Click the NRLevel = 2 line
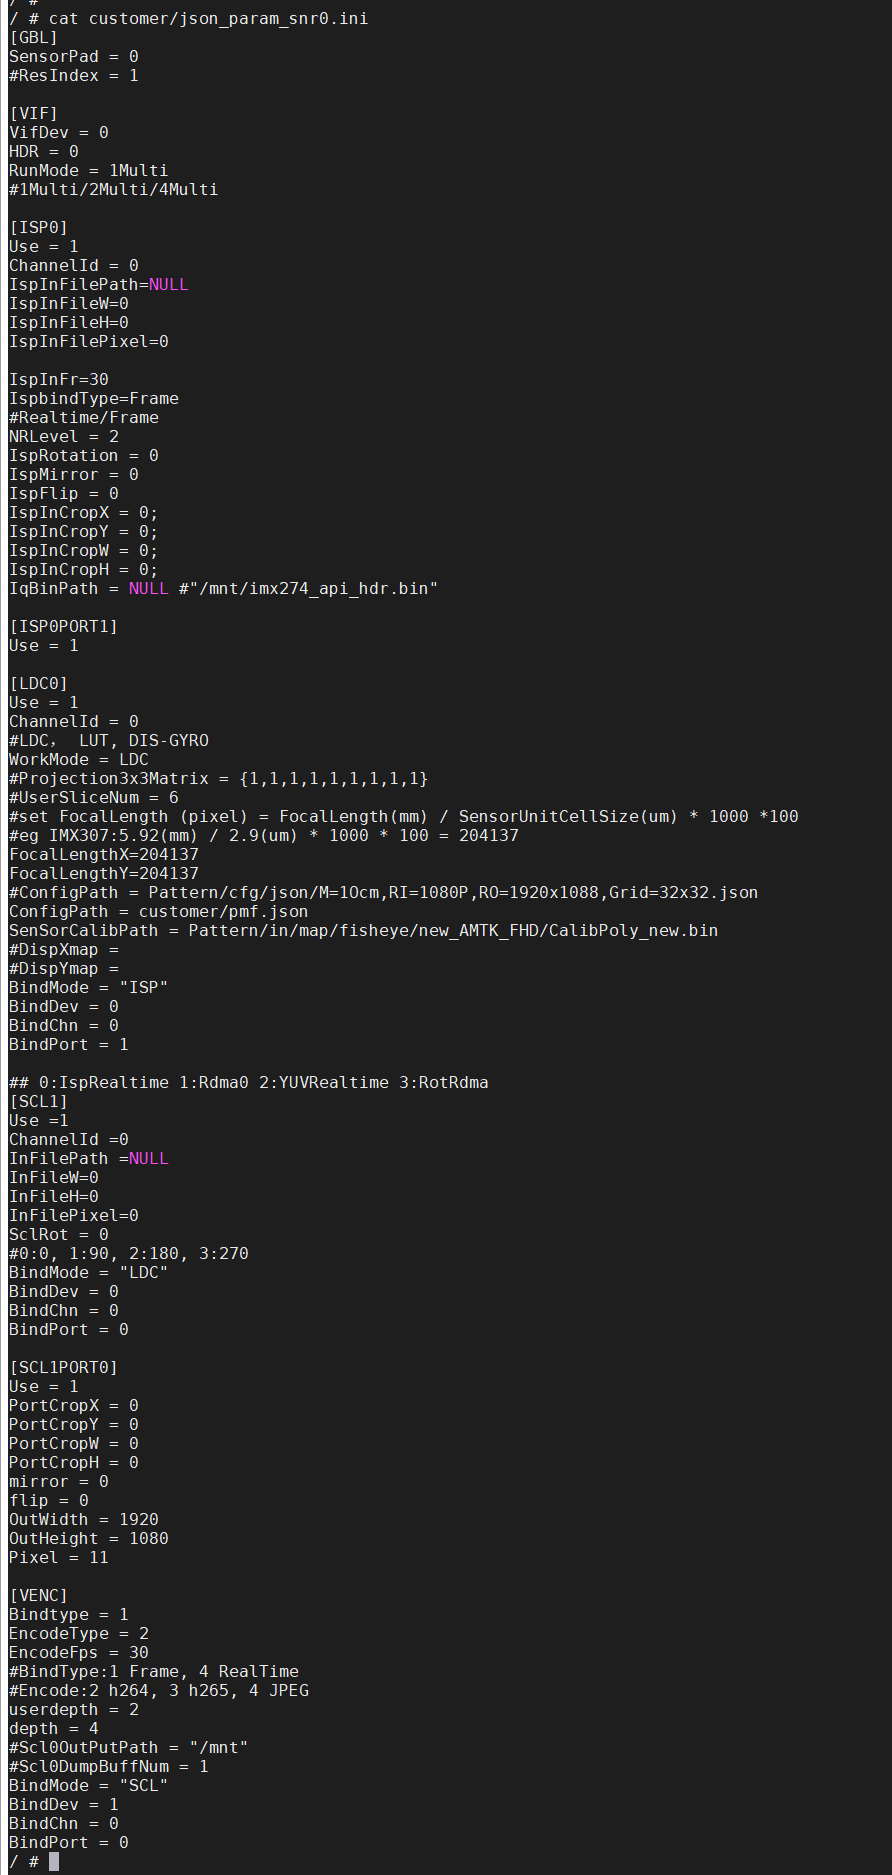 tap(64, 436)
